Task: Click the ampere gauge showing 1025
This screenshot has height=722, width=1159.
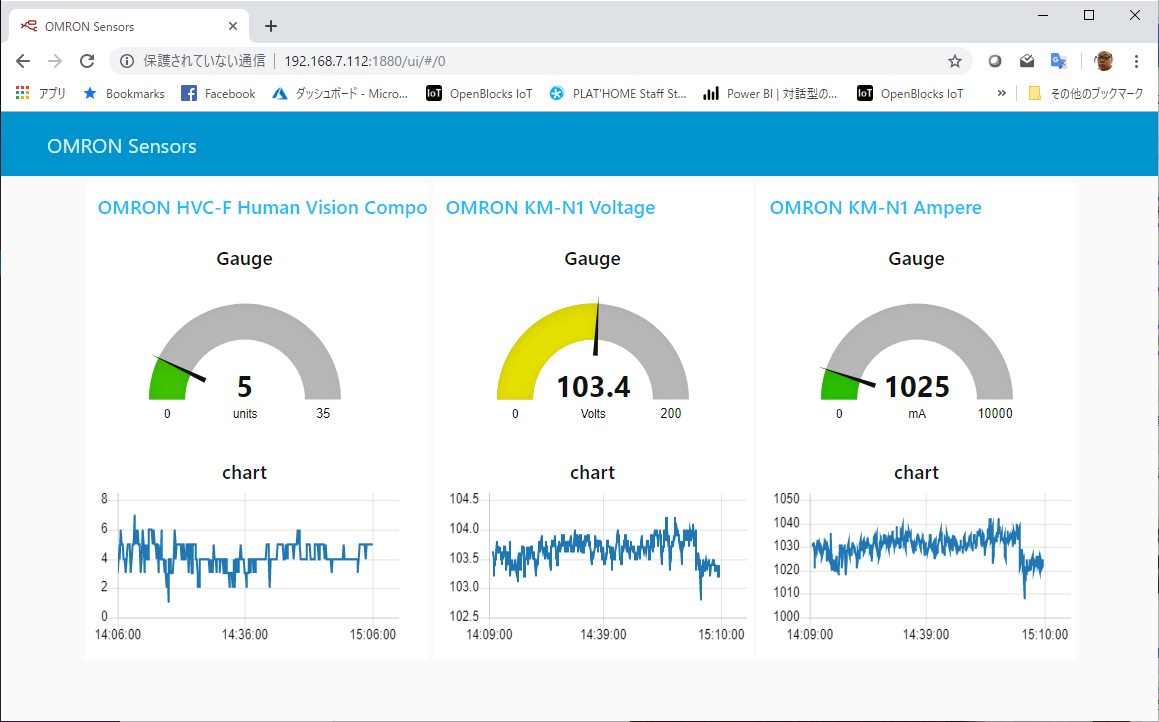Action: tap(917, 360)
